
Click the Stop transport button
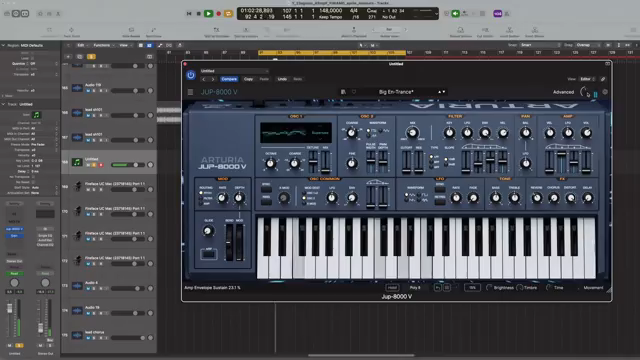tap(199, 13)
